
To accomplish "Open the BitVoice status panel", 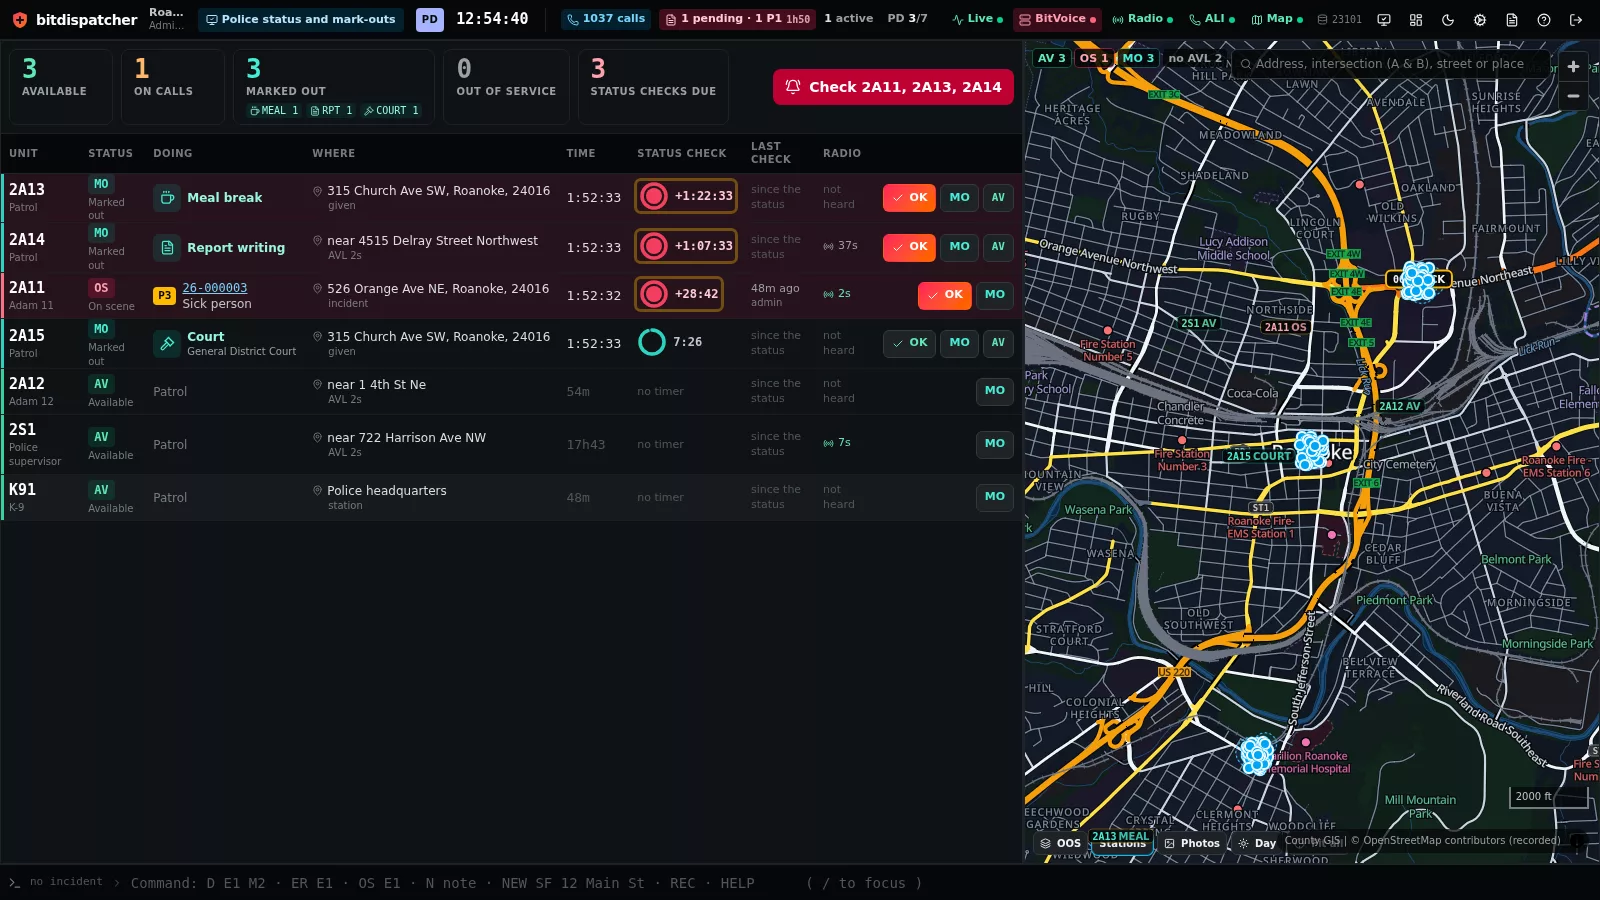I will point(1057,19).
